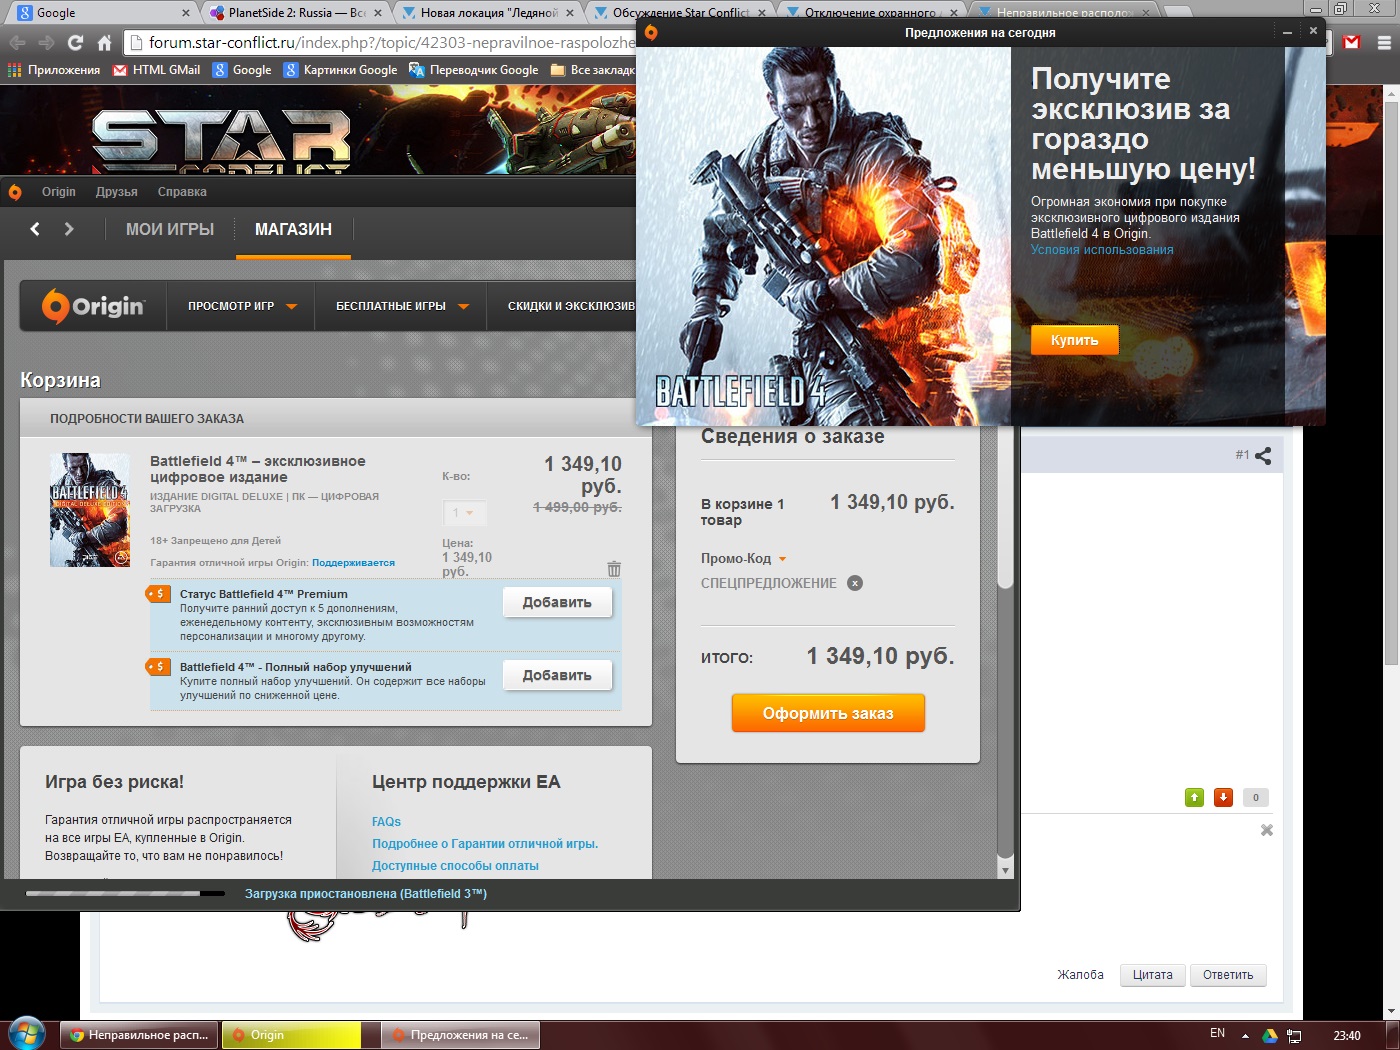Go forward with the Origin client forward arrow
The width and height of the screenshot is (1400, 1050).
pos(69,229)
